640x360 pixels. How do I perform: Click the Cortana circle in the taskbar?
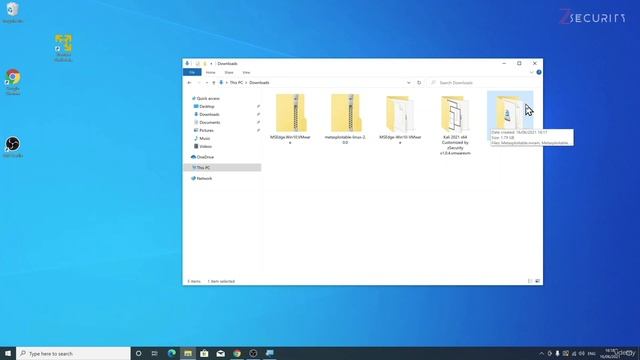(x=138, y=353)
